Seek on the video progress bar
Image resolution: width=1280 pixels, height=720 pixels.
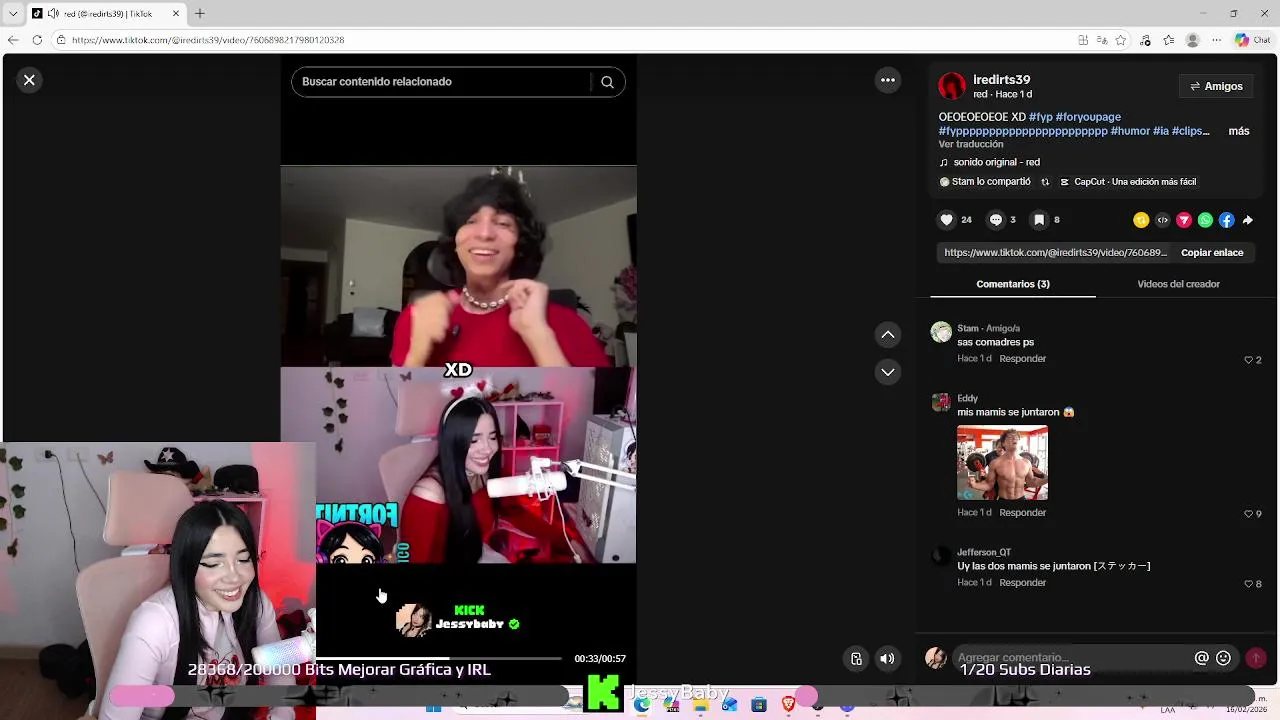point(438,658)
